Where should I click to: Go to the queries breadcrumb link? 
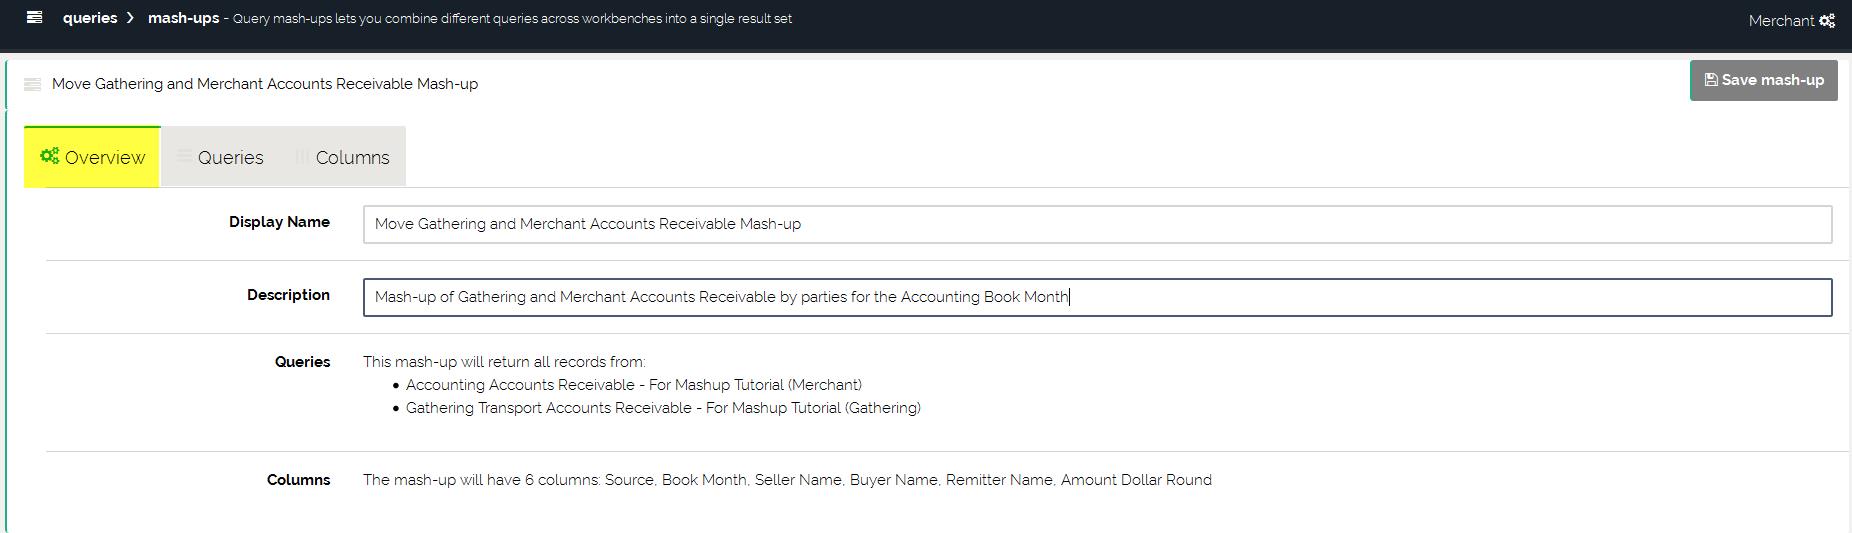[x=90, y=18]
